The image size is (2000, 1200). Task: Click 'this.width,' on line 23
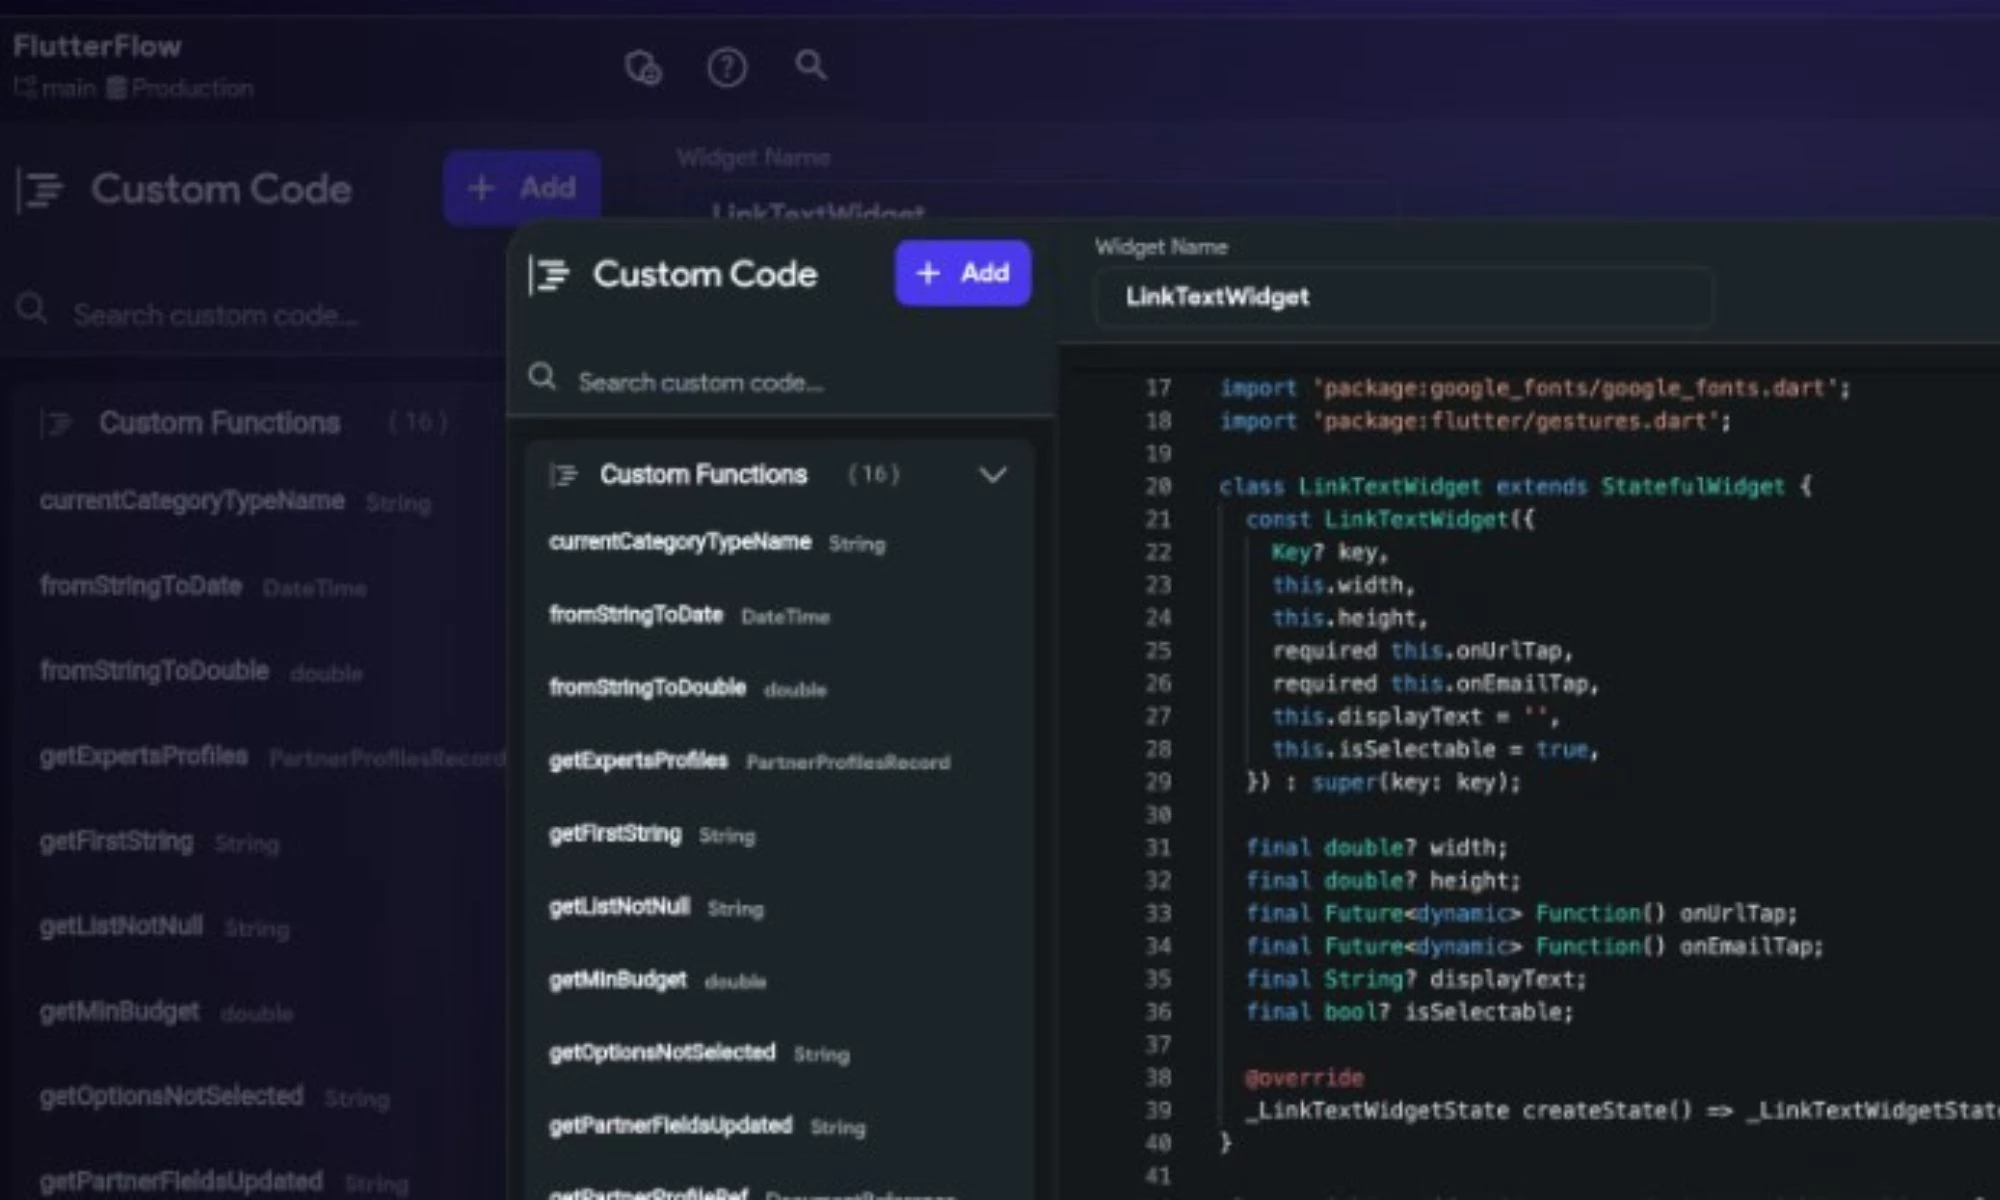[1343, 585]
